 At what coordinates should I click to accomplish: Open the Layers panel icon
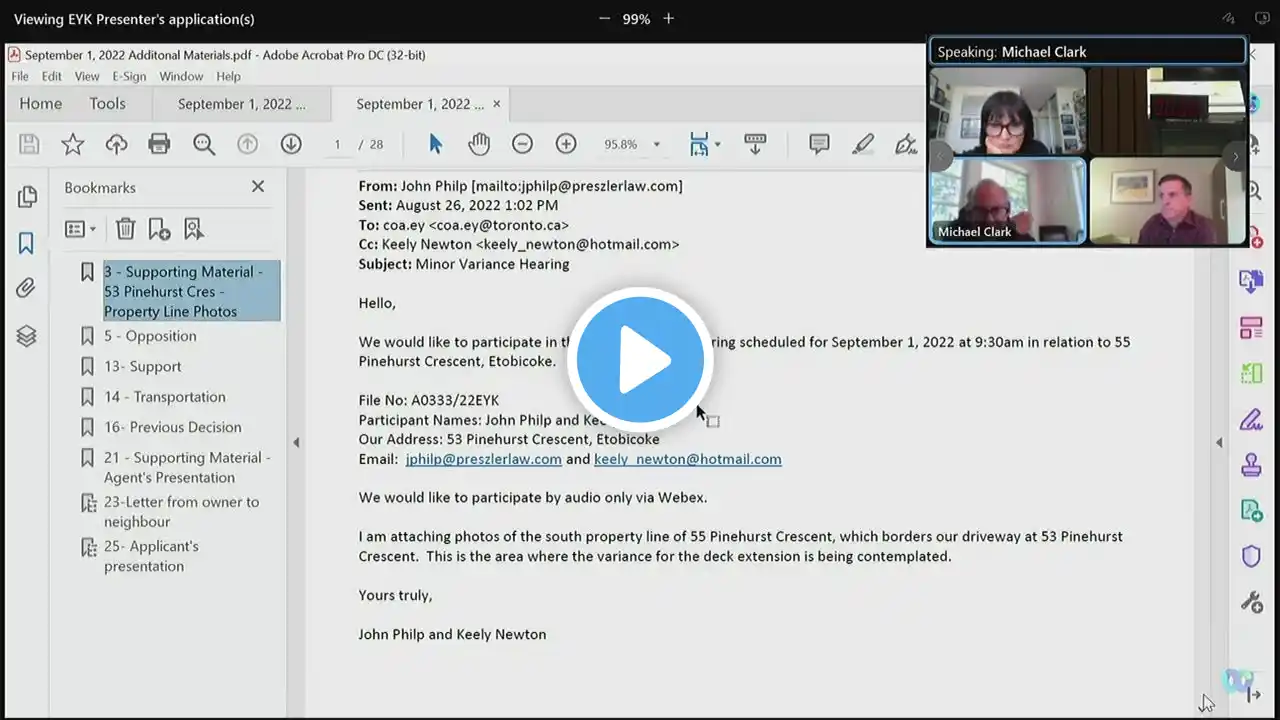pos(26,336)
